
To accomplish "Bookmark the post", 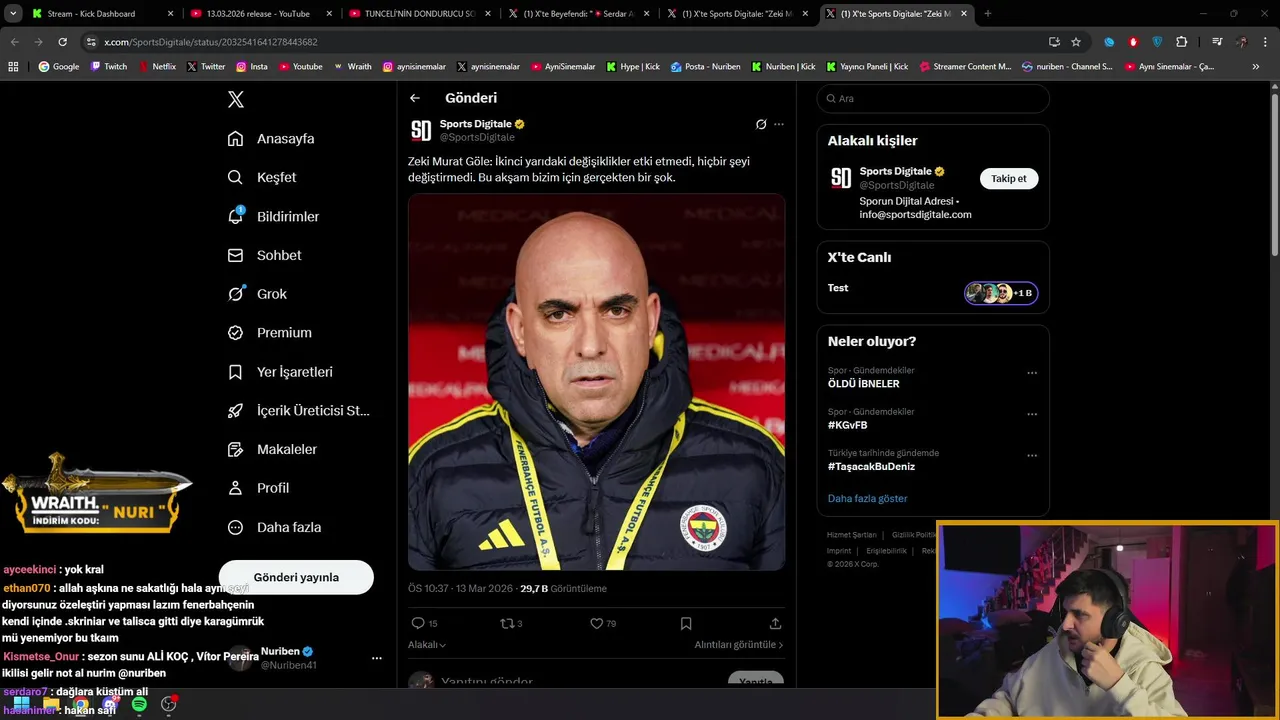I will tap(686, 623).
